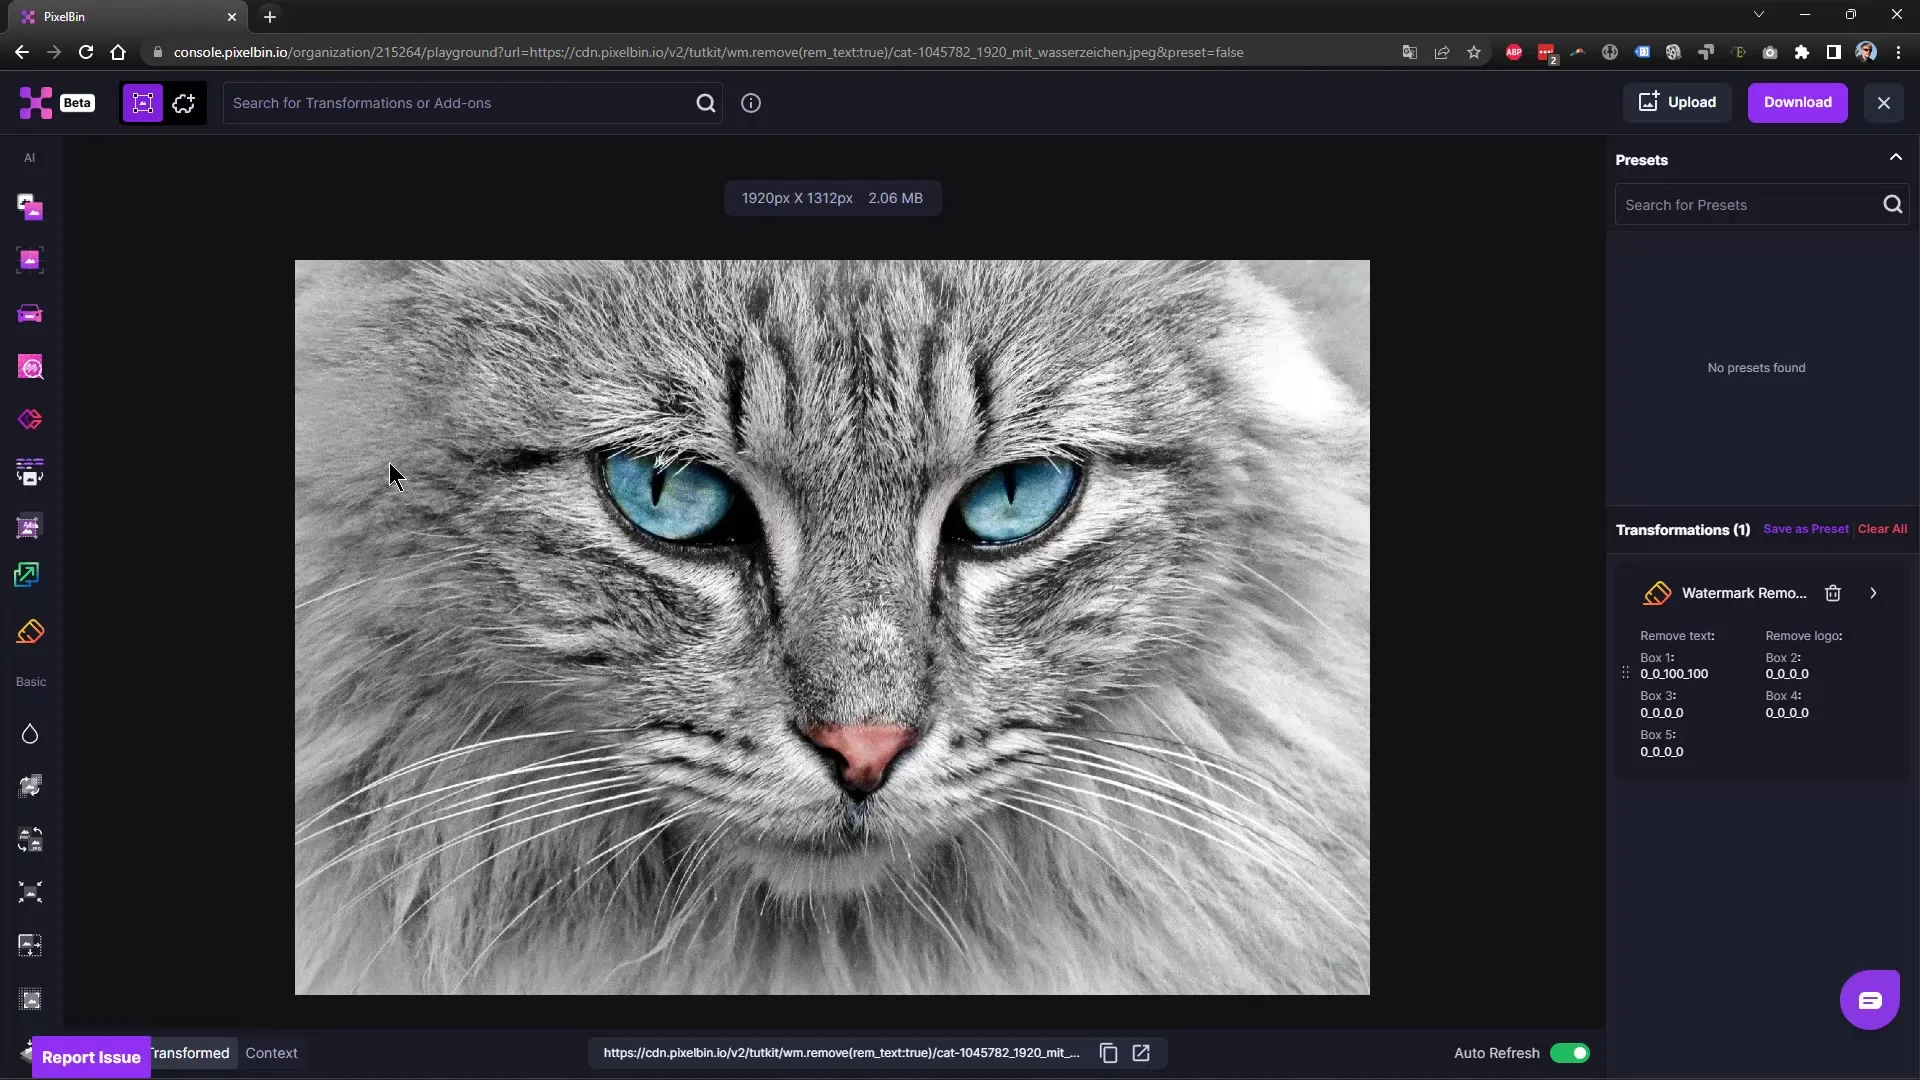The width and height of the screenshot is (1920, 1080).
Task: Select the Watermark Removal tool icon
Action: click(1656, 593)
